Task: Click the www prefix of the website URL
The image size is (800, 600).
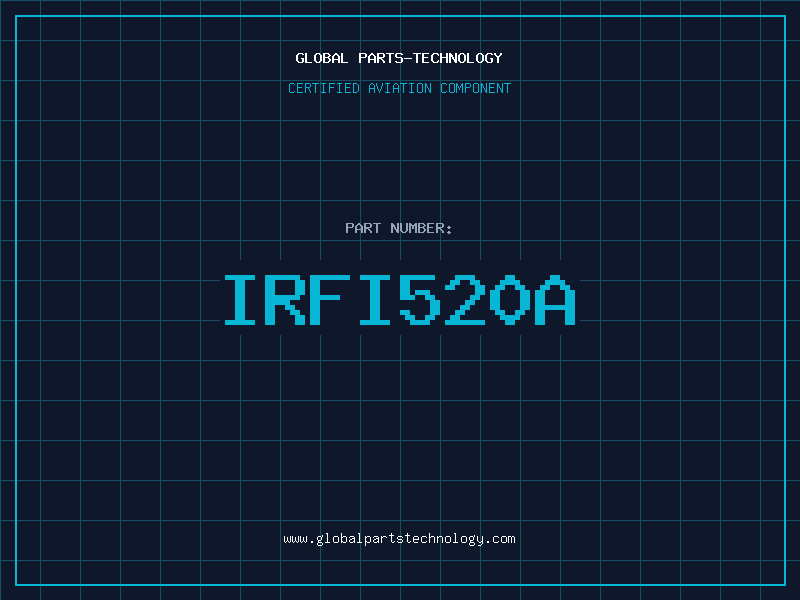Action: (x=295, y=539)
